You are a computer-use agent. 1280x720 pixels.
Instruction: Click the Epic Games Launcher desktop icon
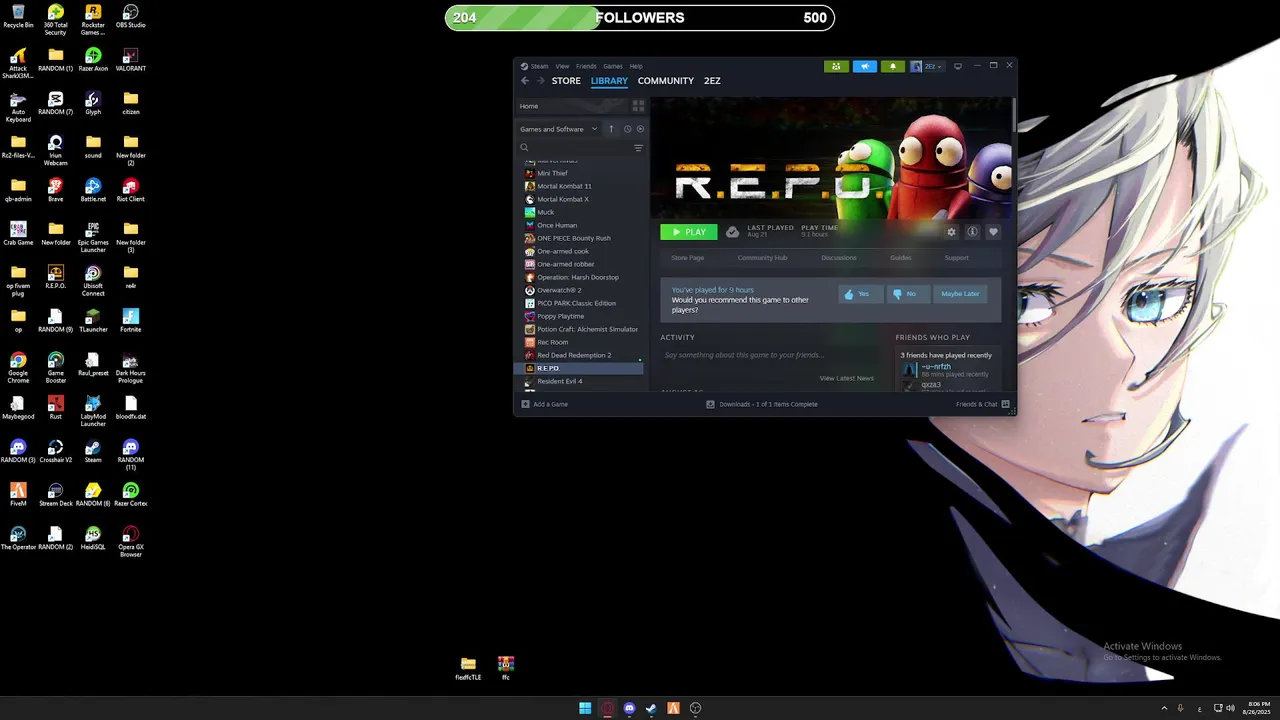point(93,237)
